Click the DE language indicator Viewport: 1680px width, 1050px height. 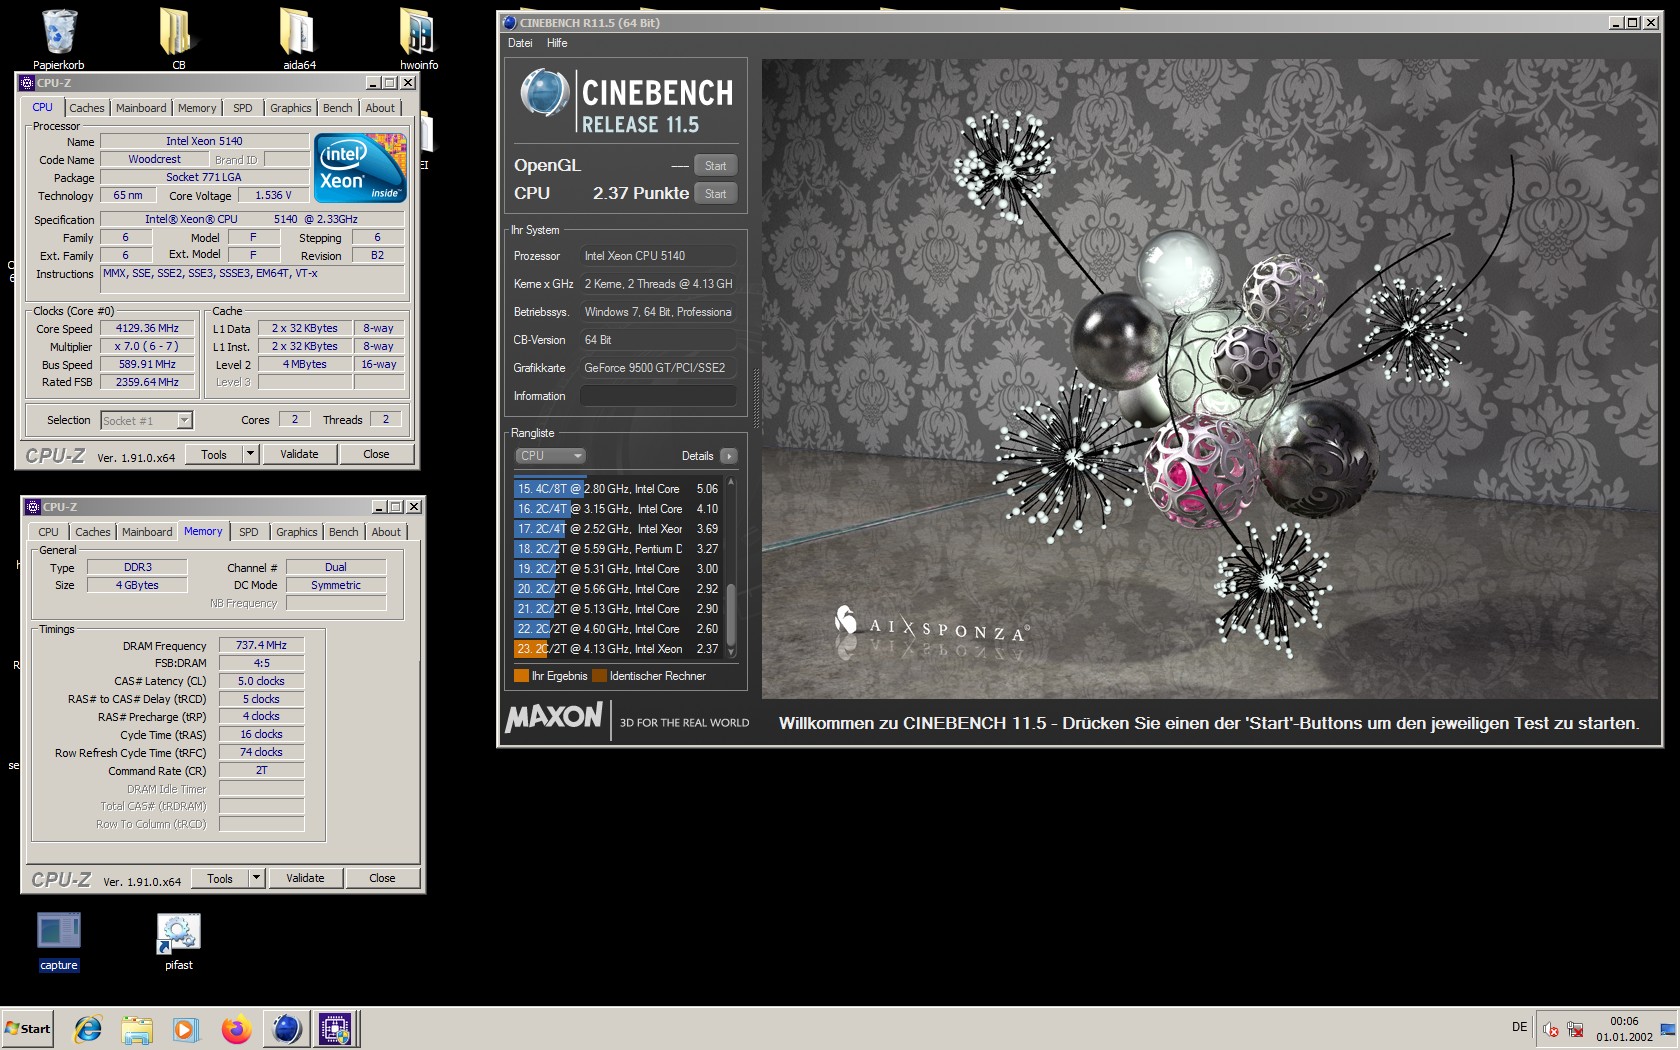click(1519, 1027)
